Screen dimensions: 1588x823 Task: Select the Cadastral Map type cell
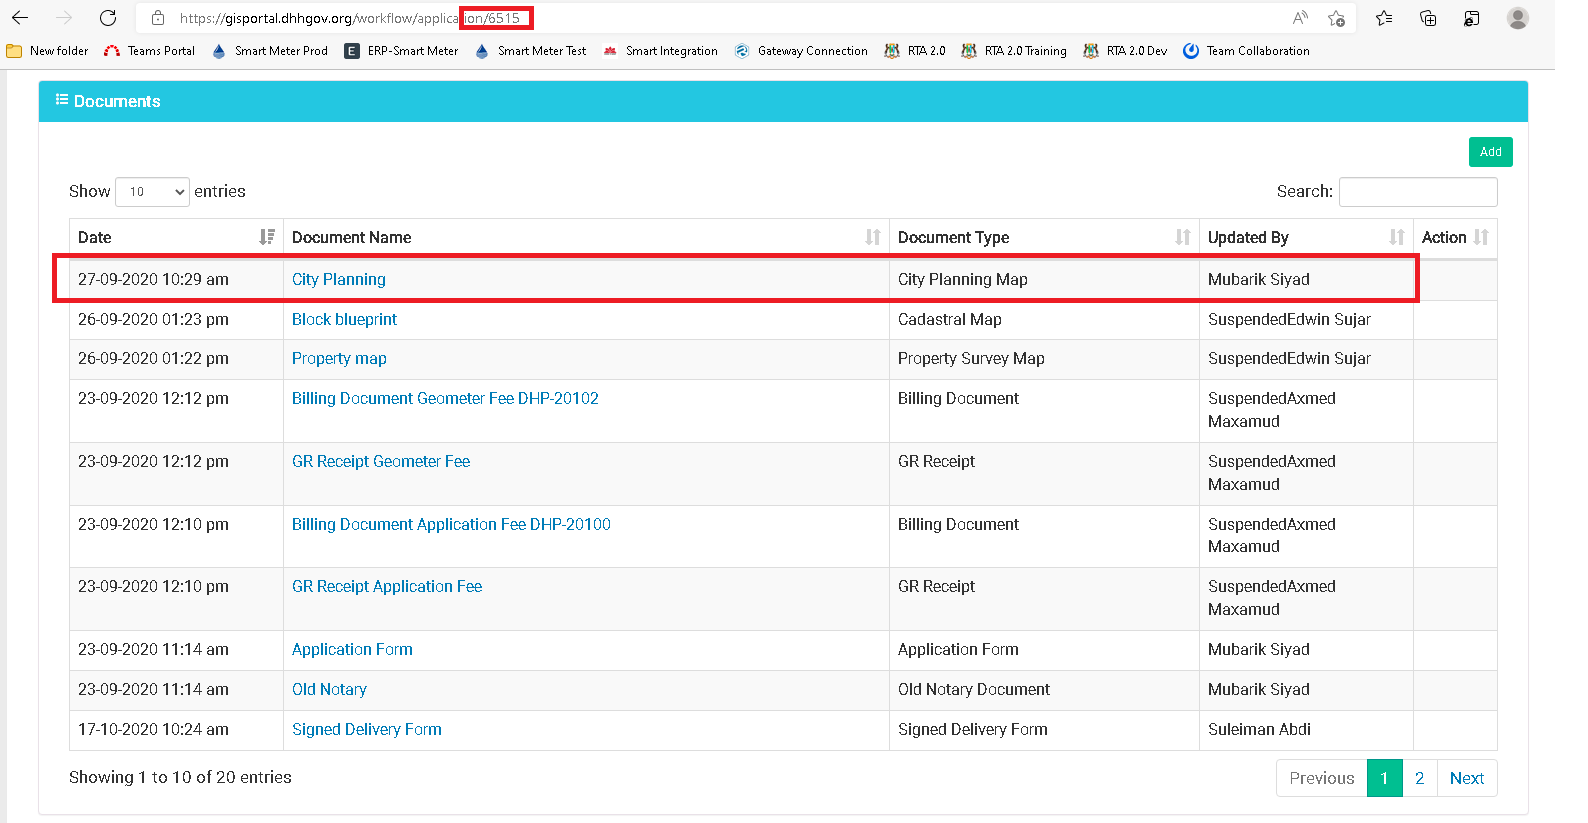pyautogui.click(x=1044, y=319)
